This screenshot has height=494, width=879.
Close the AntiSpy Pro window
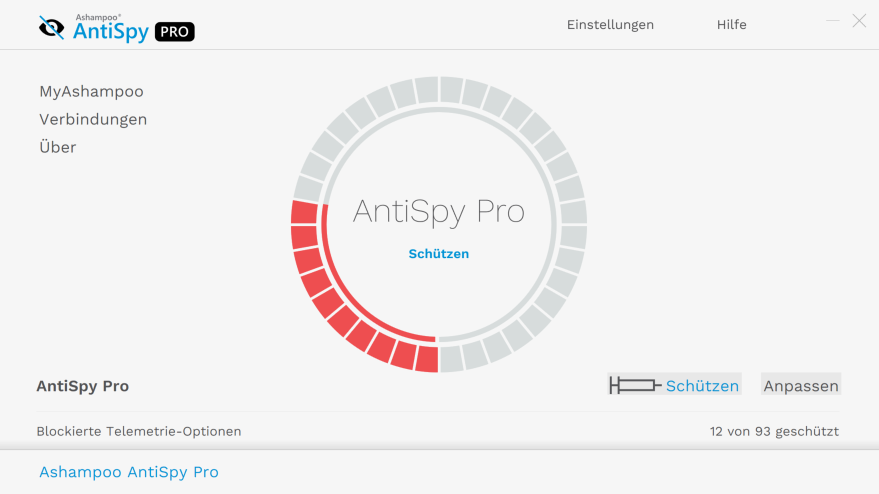pos(859,21)
